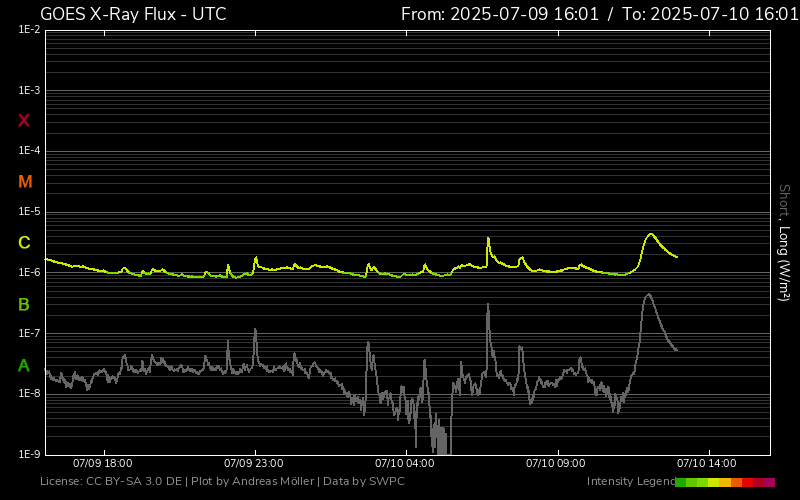Click the 1E-8 y-axis label
Image resolution: width=800 pixels, height=500 pixels.
pyautogui.click(x=29, y=394)
